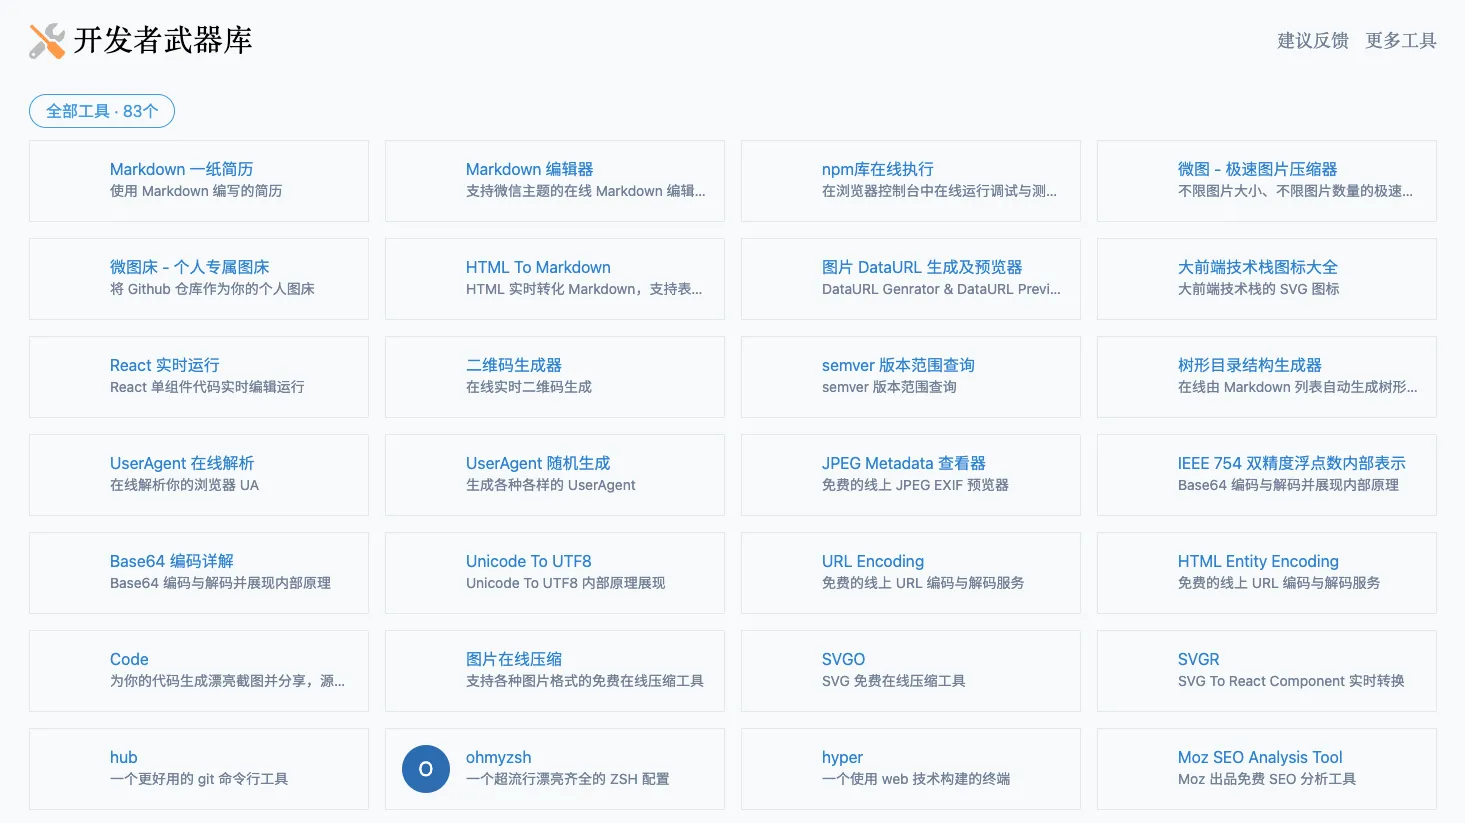Screen dimensions: 1465x823
Task: Open IEEE 754 双精度浮点数内部表示
Action: [x=1291, y=463]
